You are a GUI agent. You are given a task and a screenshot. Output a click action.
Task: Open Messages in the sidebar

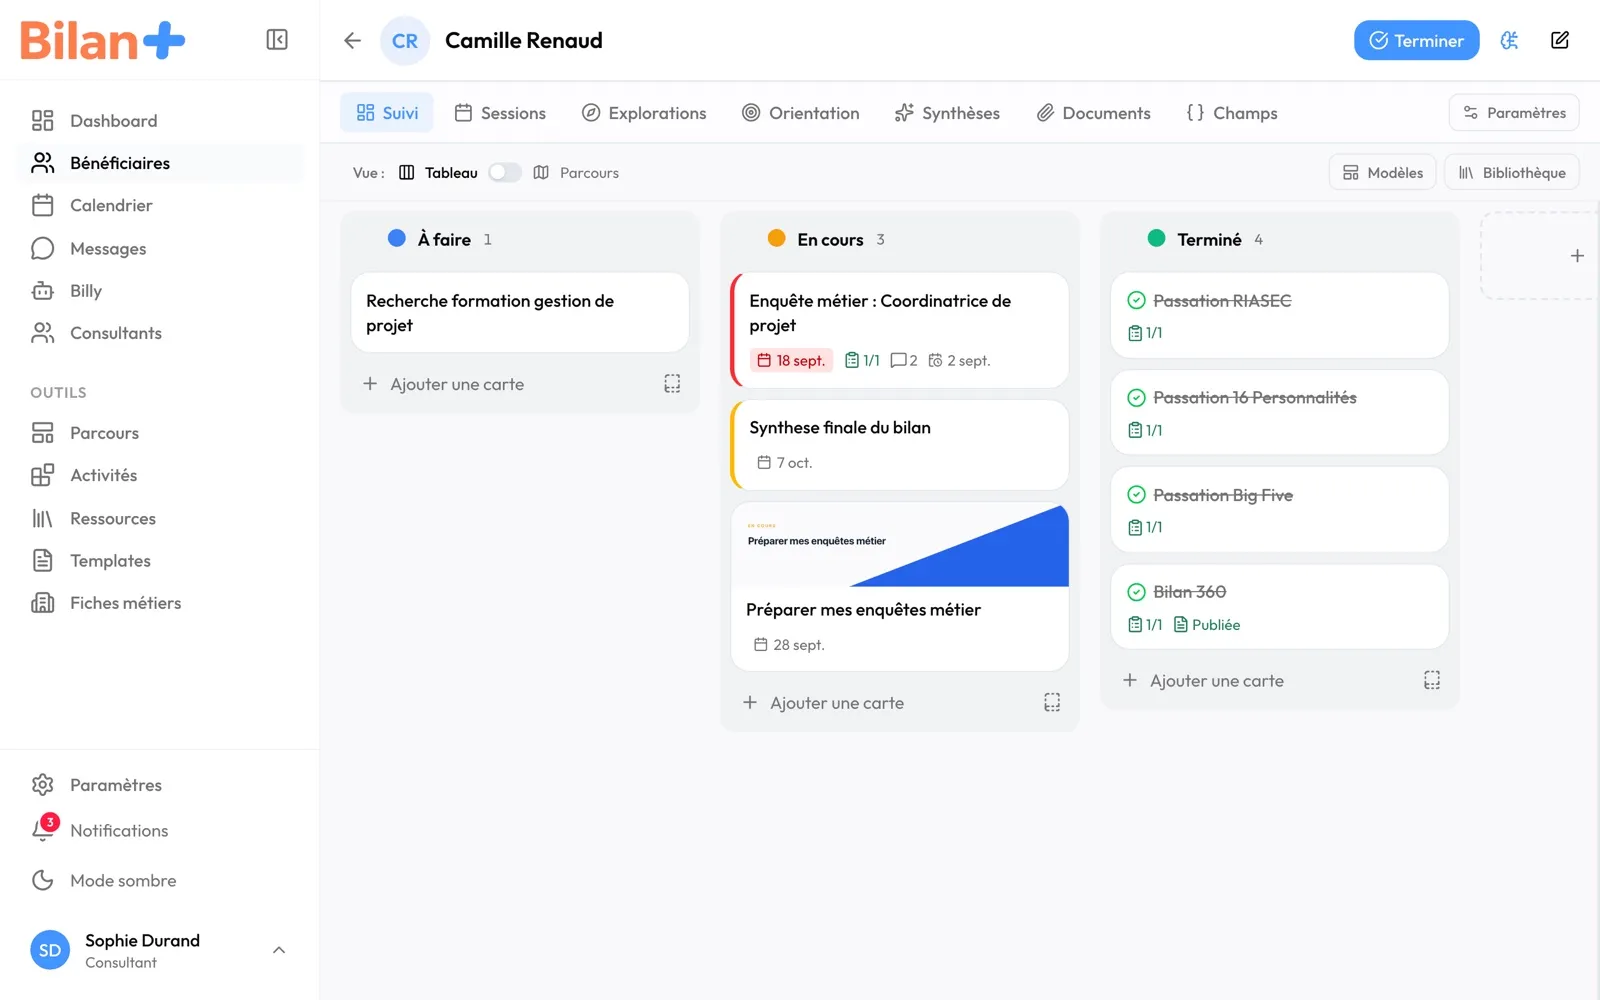(x=160, y=248)
